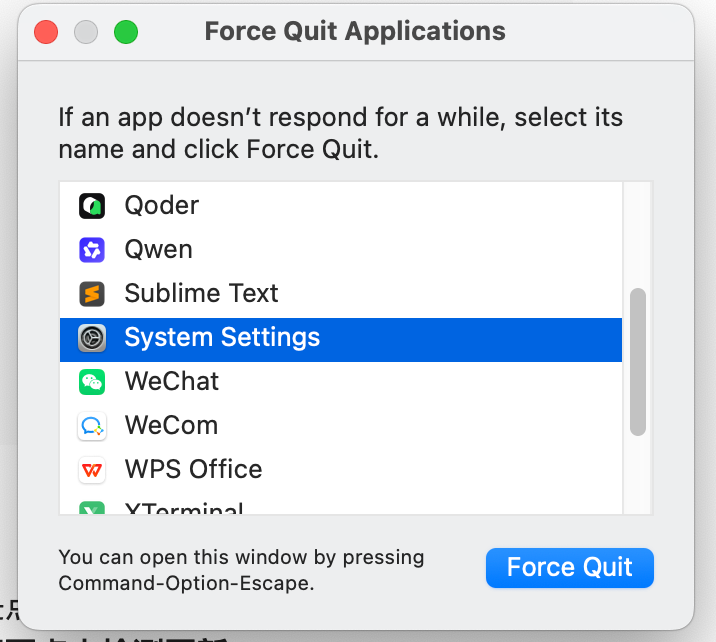Click the green WeChat icon
The height and width of the screenshot is (642, 716).
92,382
